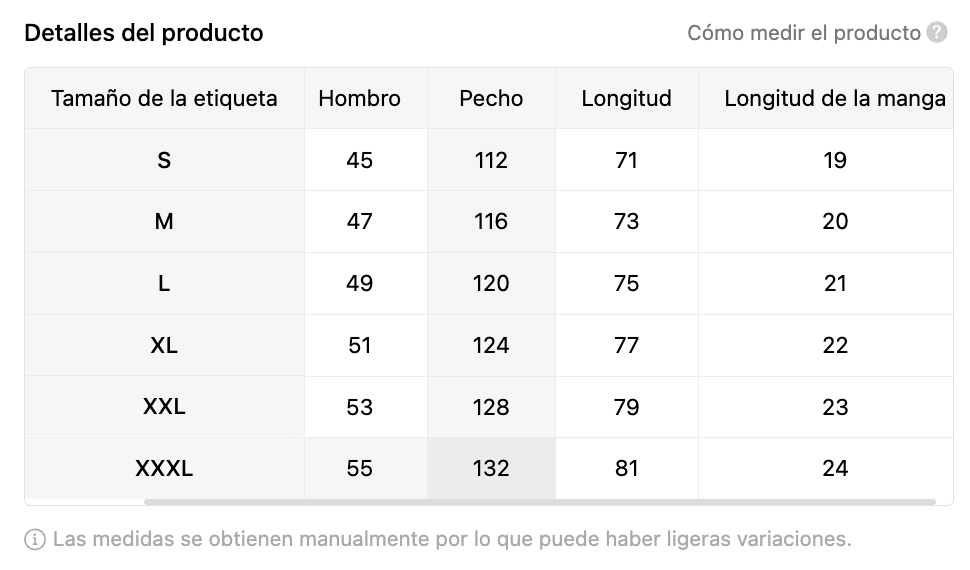
Task: Click shoulder value 45 in S row
Action: pyautogui.click(x=359, y=160)
